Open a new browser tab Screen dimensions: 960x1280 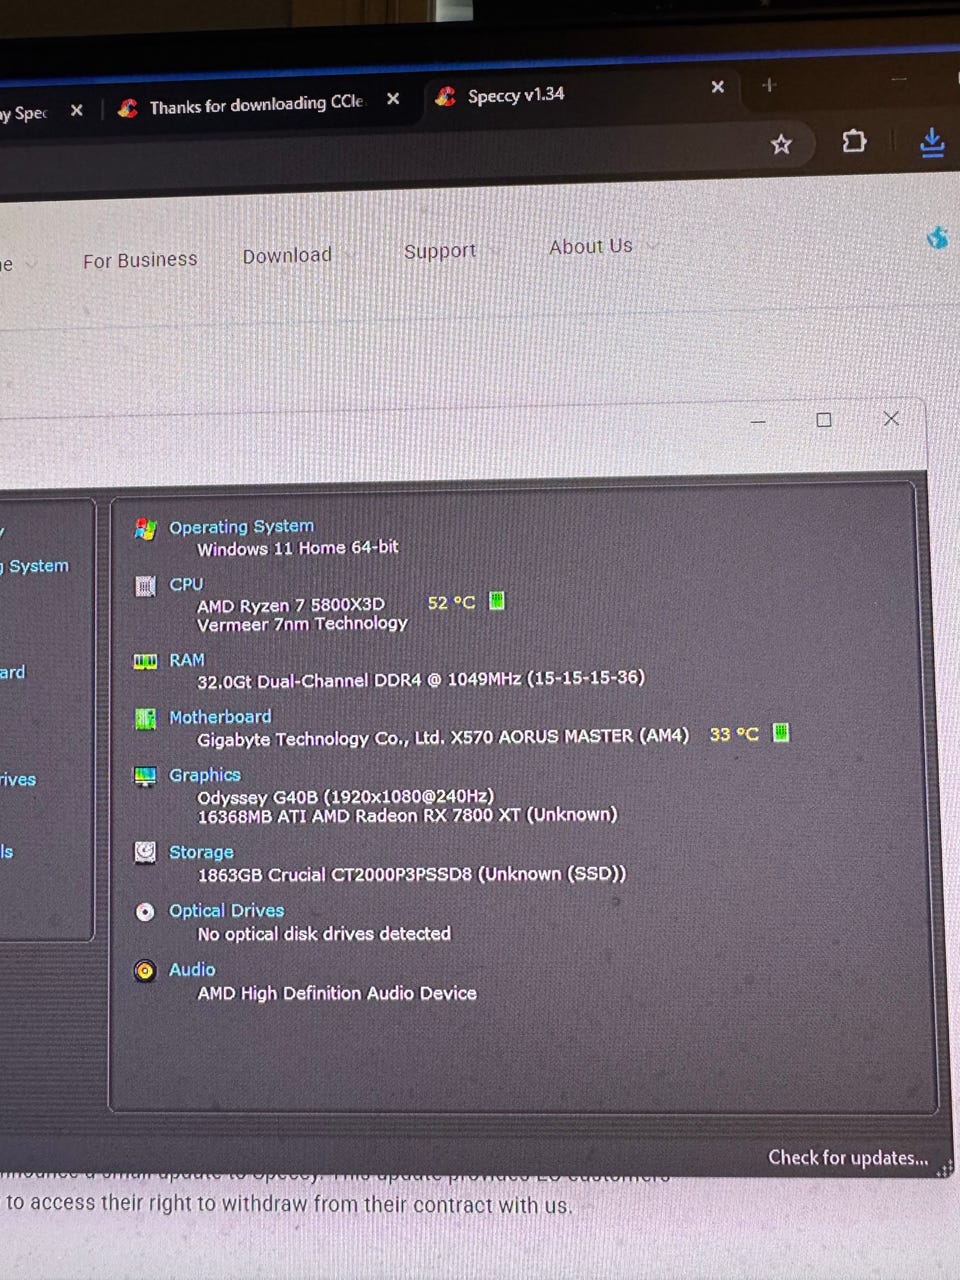768,85
